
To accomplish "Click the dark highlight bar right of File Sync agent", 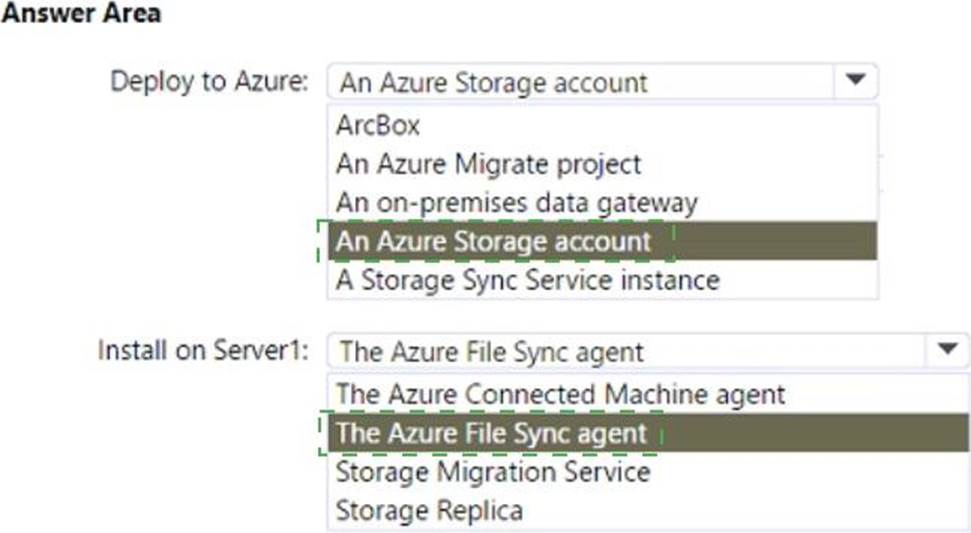I will tap(815, 433).
